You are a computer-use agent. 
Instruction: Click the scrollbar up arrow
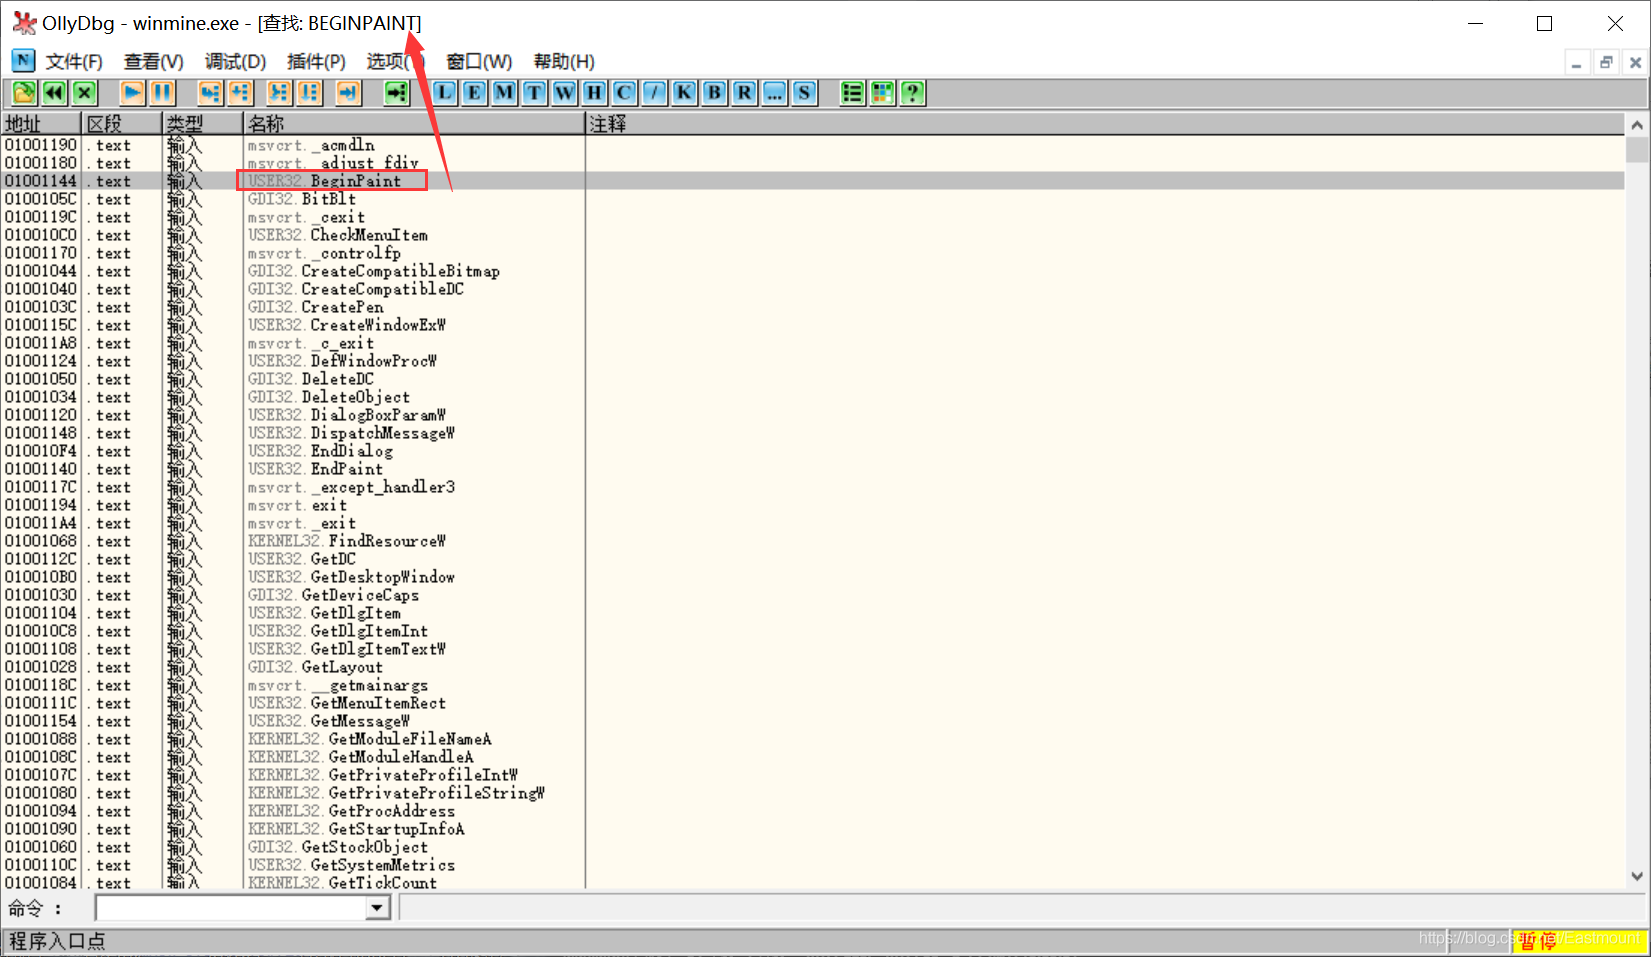[x=1637, y=125]
